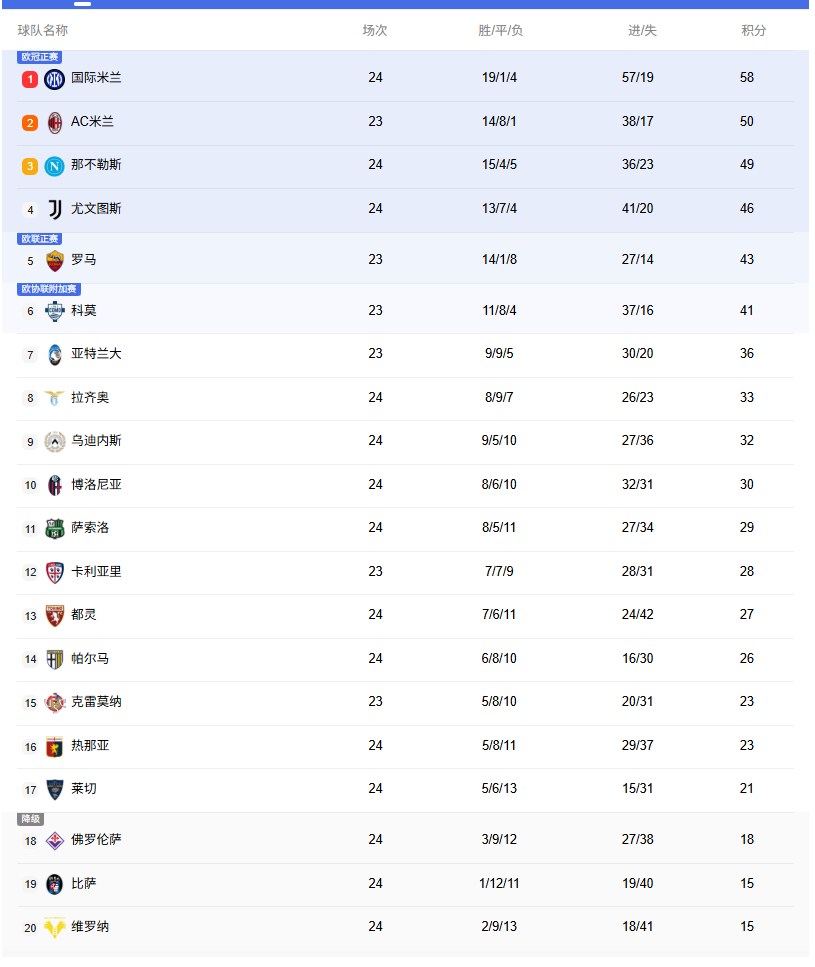Click the Verona (维罗纳) club logo

(55, 928)
